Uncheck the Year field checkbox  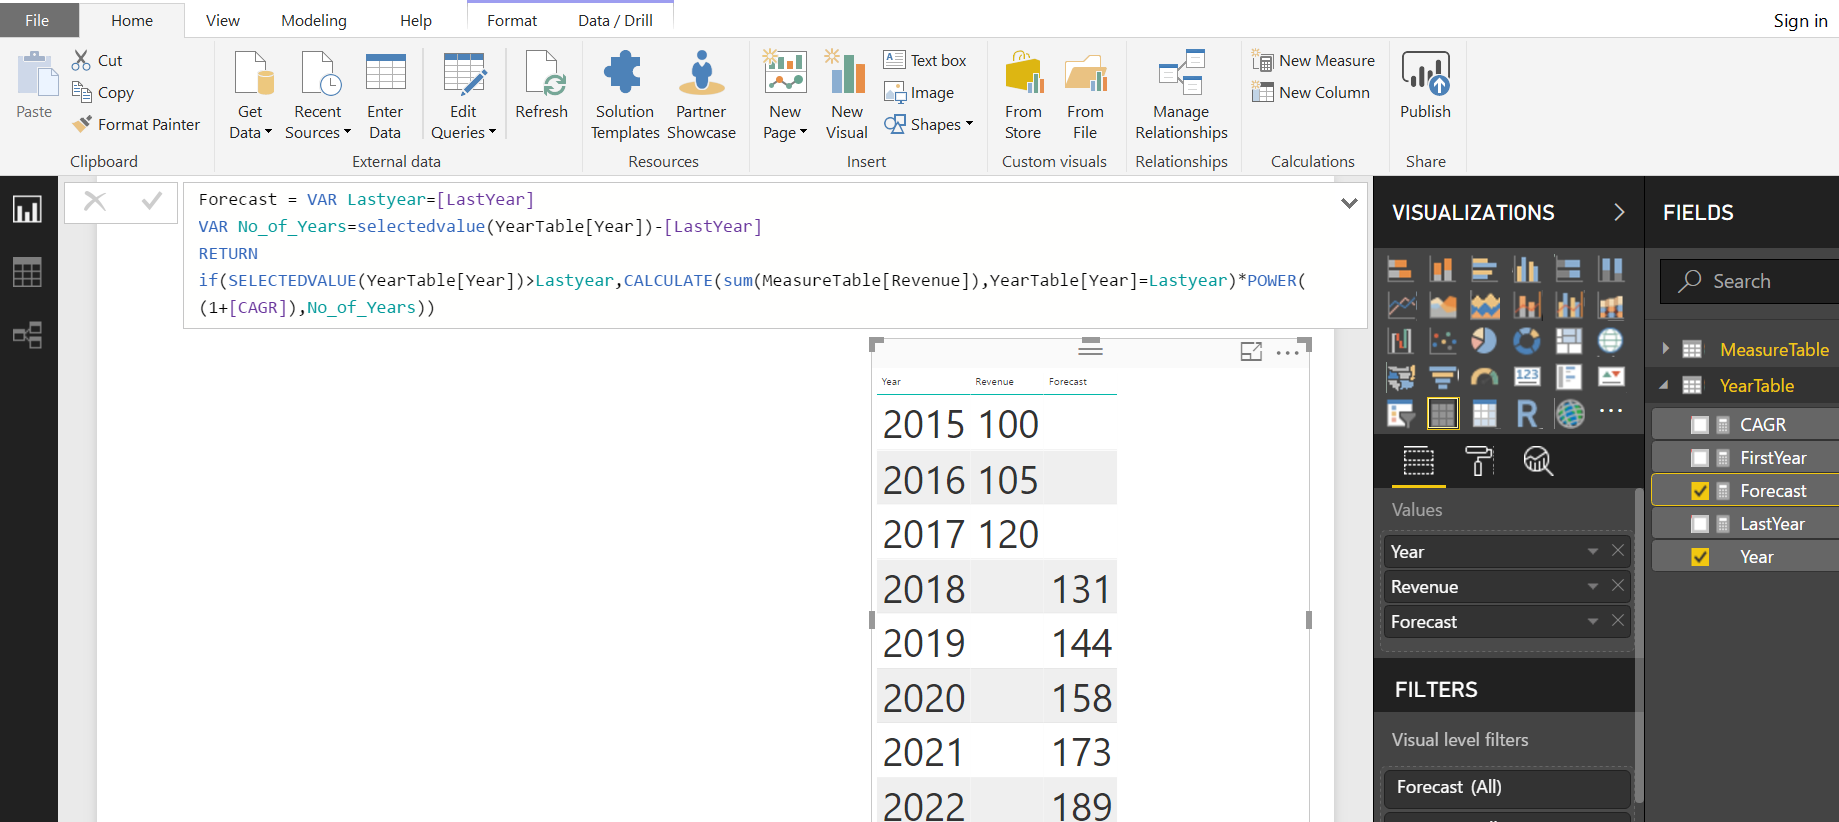click(1700, 557)
